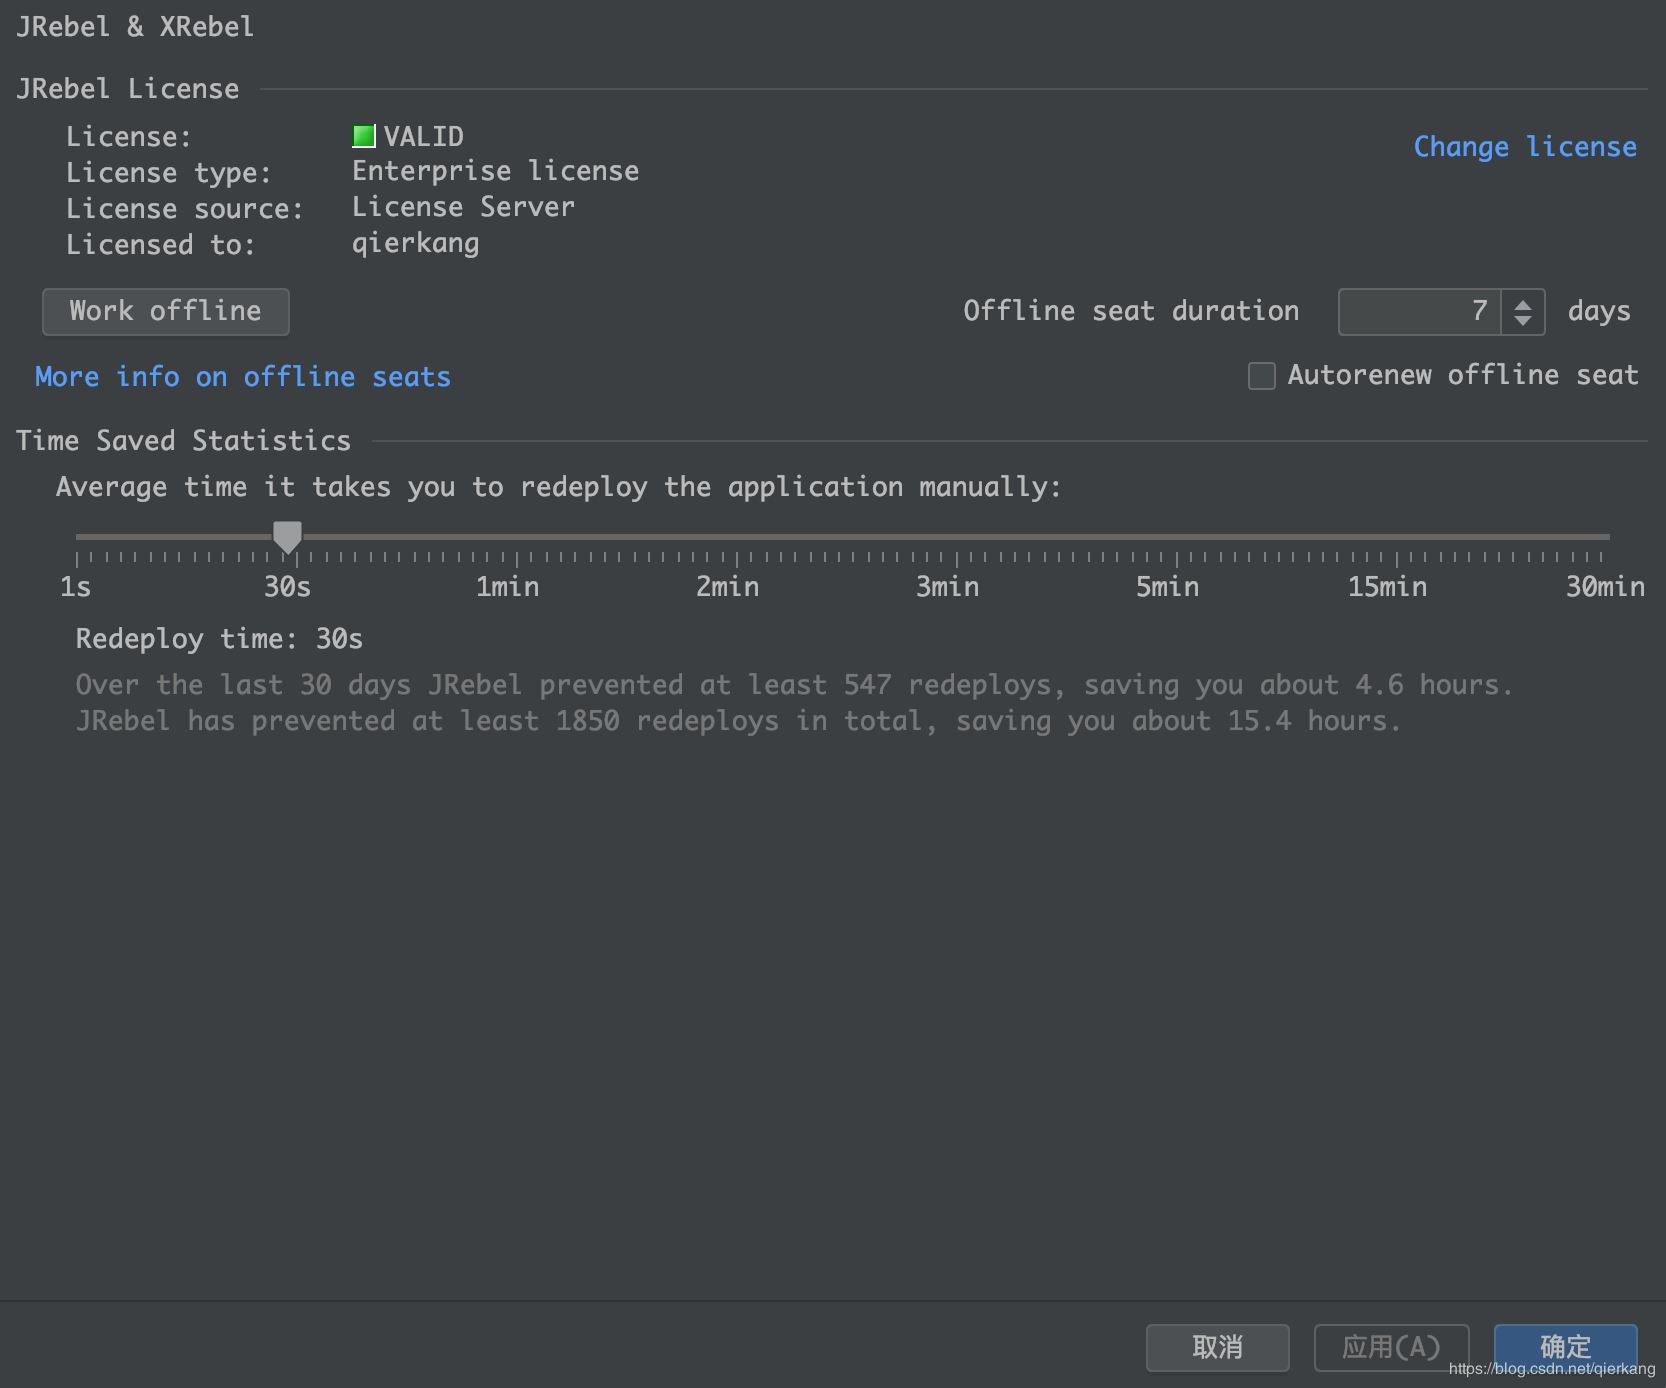
Task: Enable the Autorenew offline seat checkbox
Action: click(1262, 376)
